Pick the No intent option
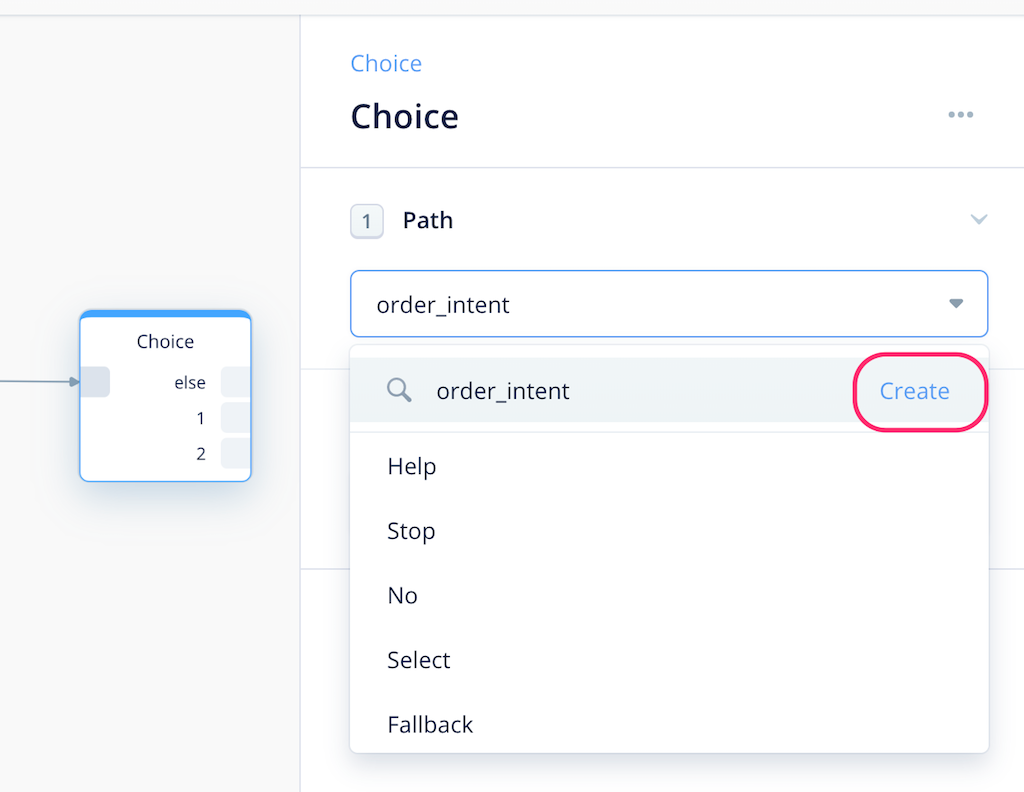 [402, 595]
